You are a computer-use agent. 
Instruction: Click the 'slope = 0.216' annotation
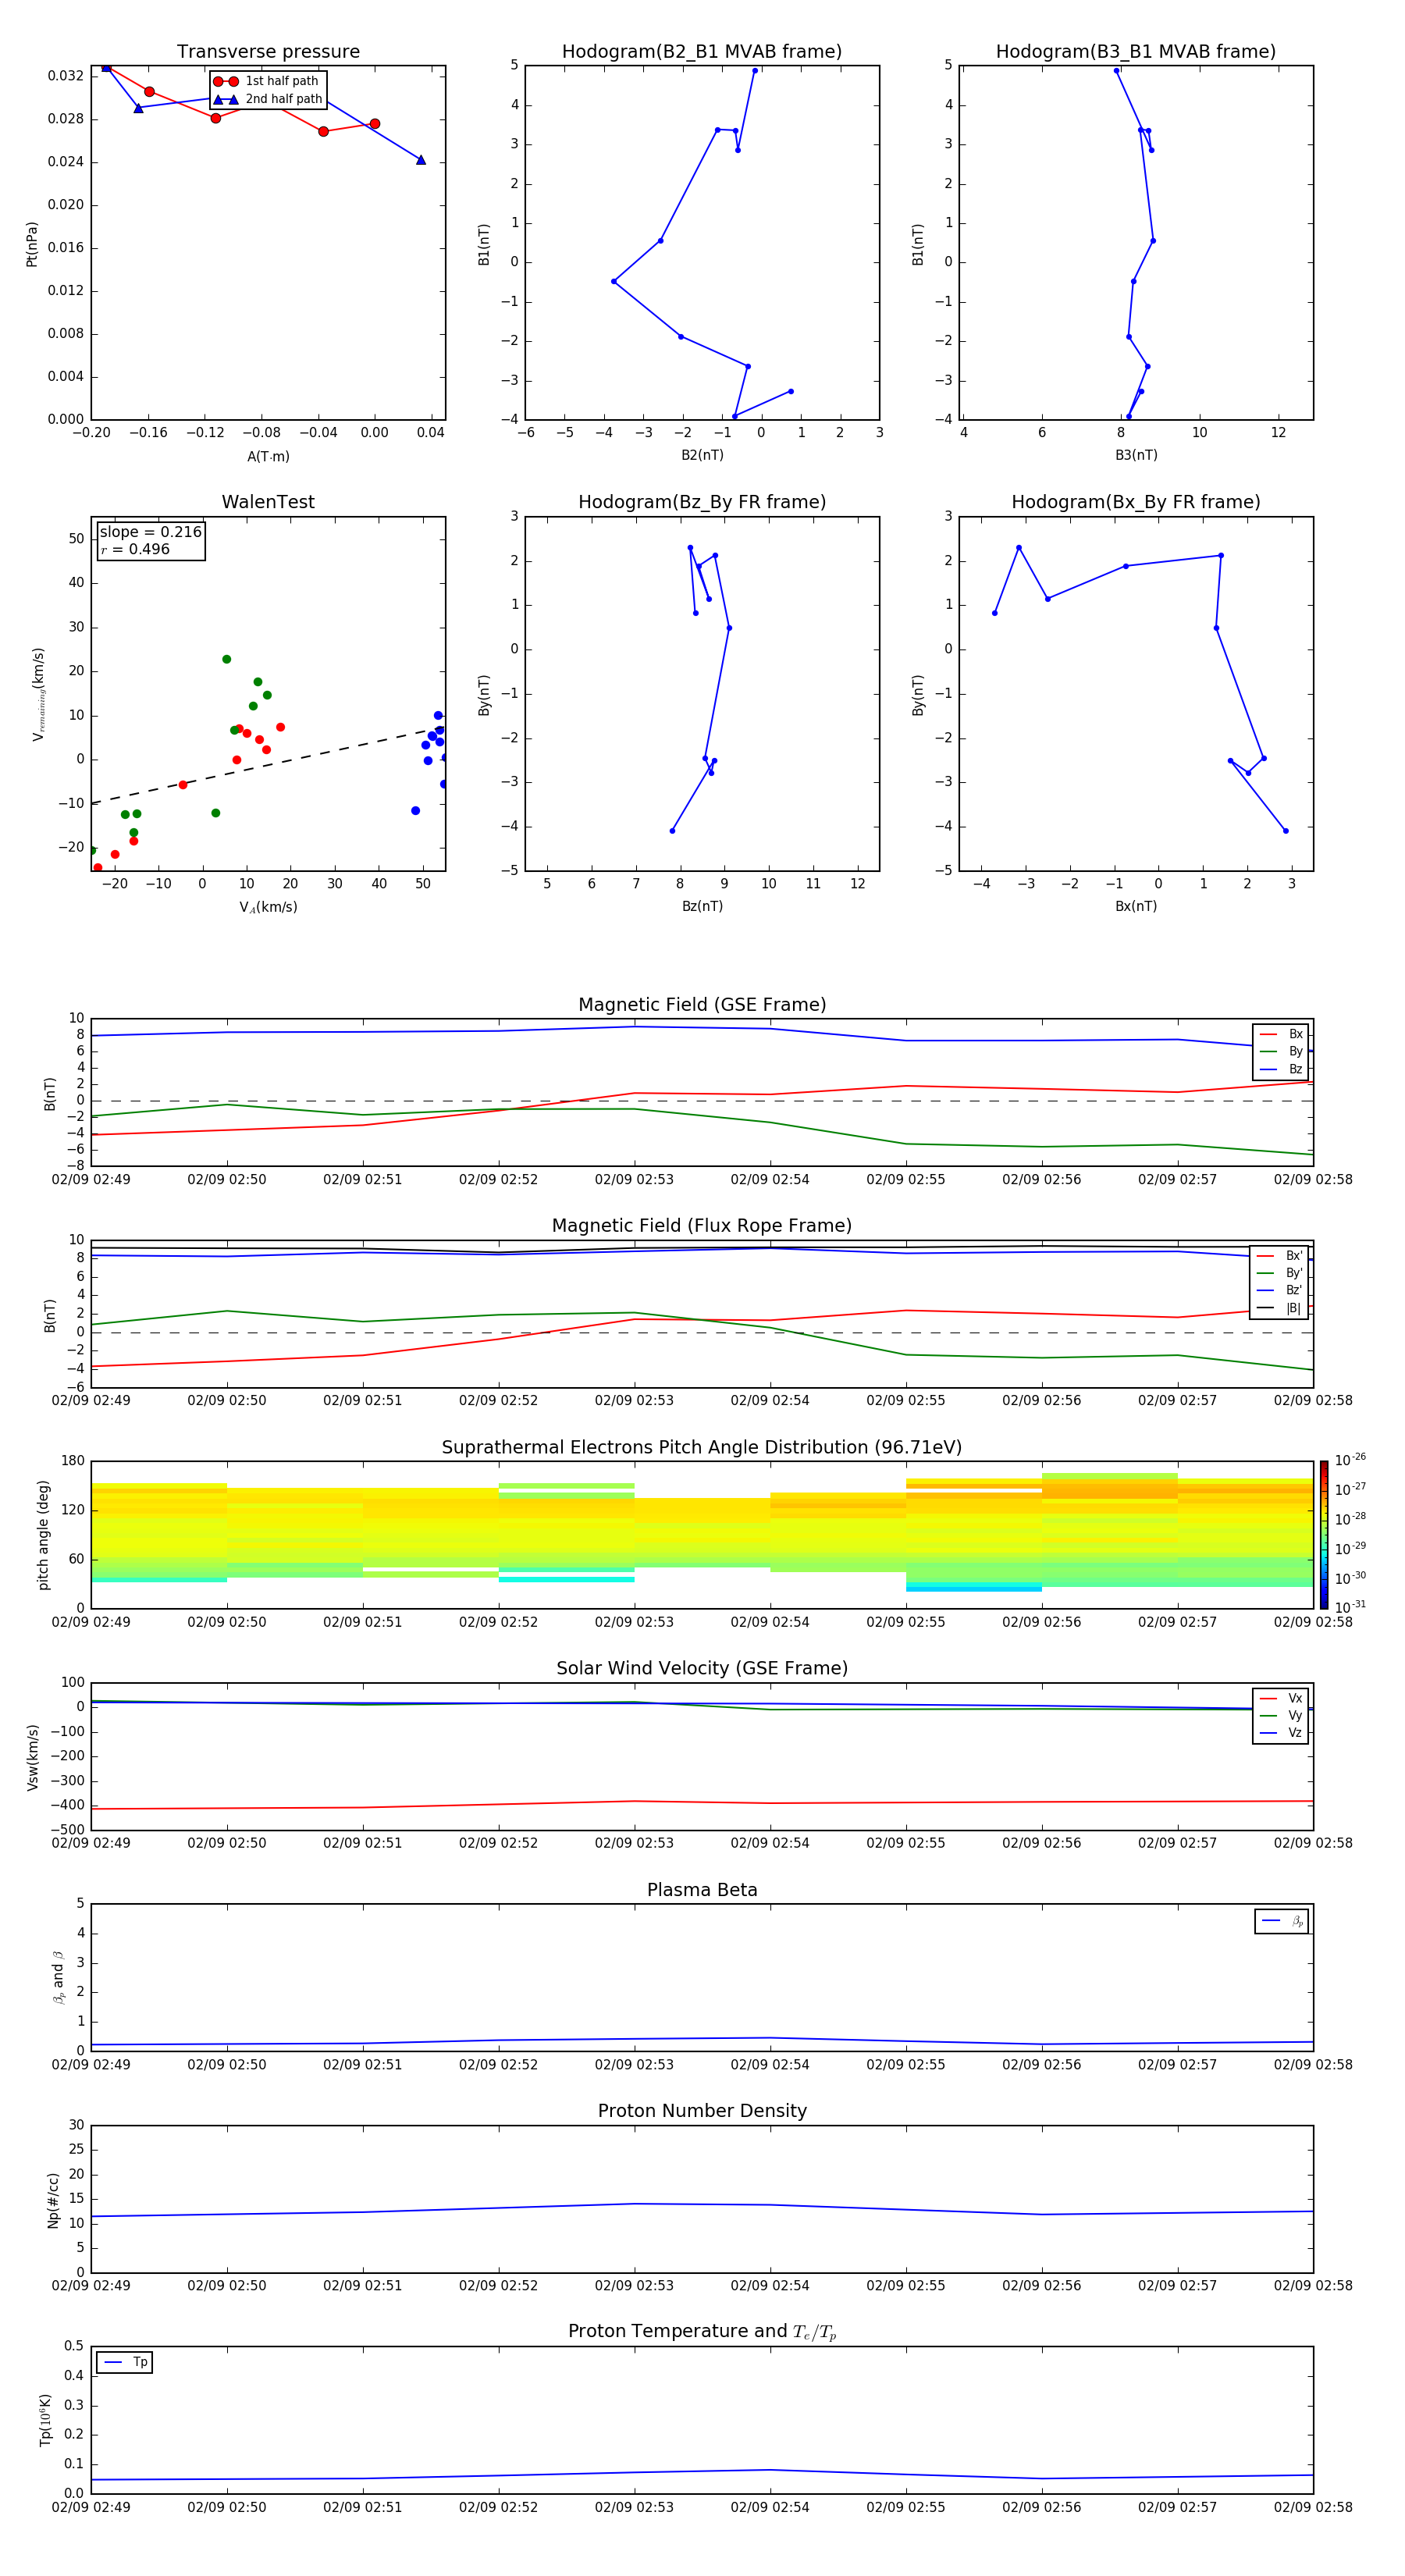pos(150,532)
